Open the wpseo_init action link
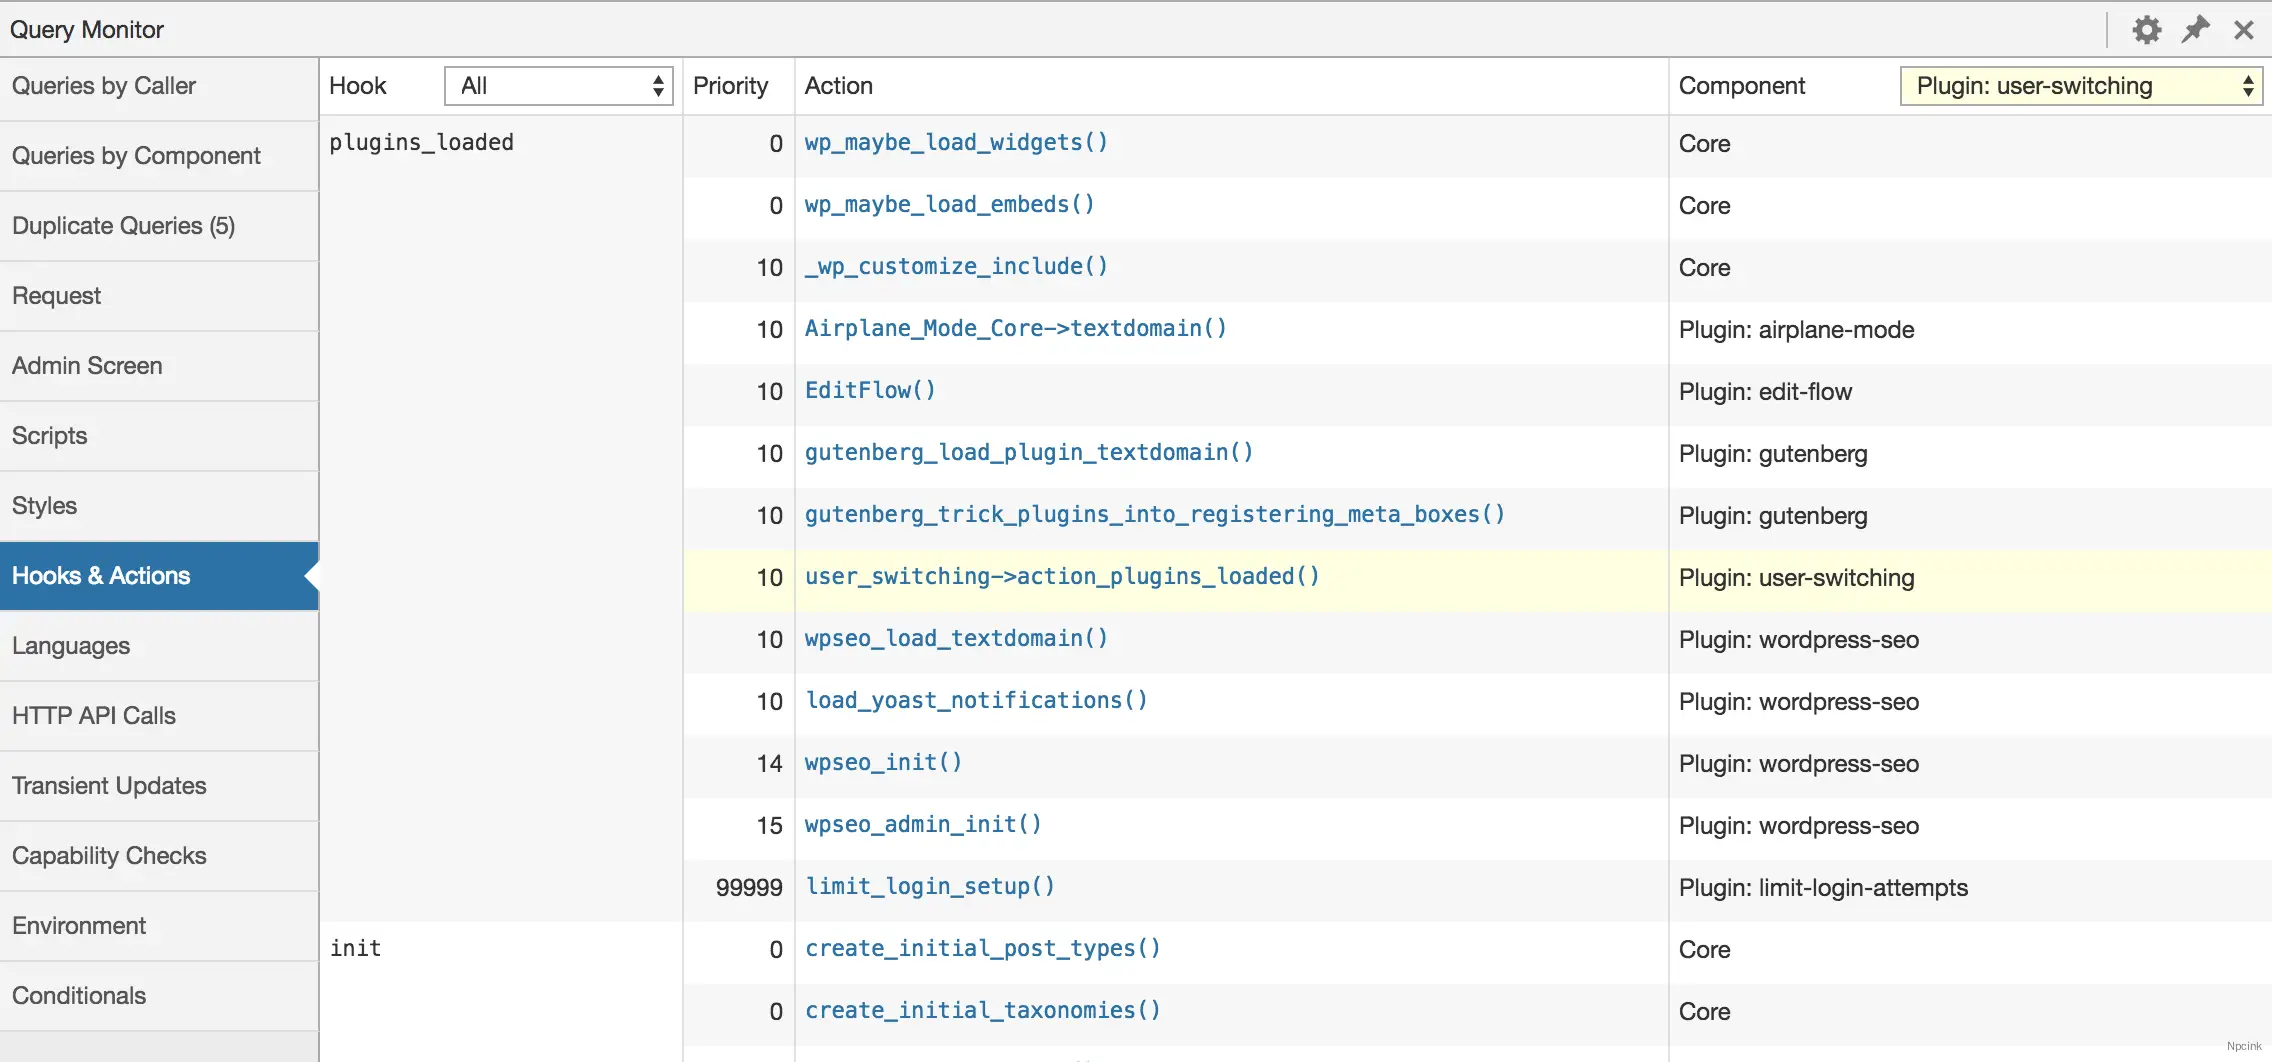2272x1062 pixels. (883, 762)
